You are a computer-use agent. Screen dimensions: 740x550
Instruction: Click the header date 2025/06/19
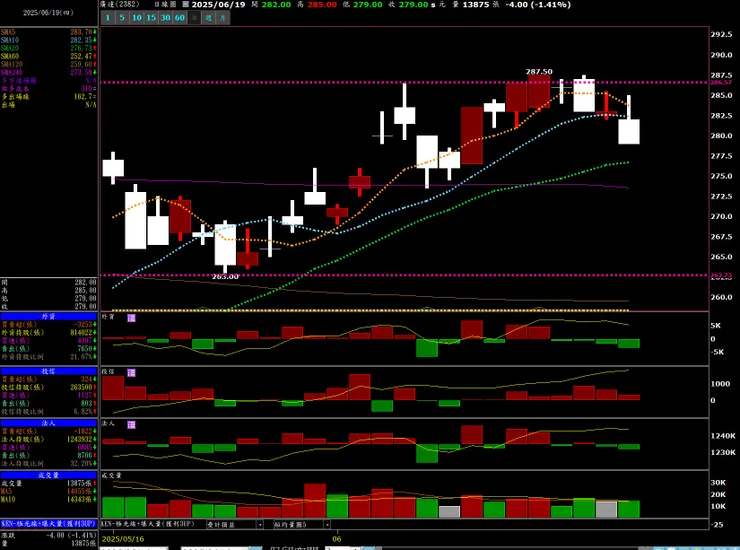coord(218,4)
